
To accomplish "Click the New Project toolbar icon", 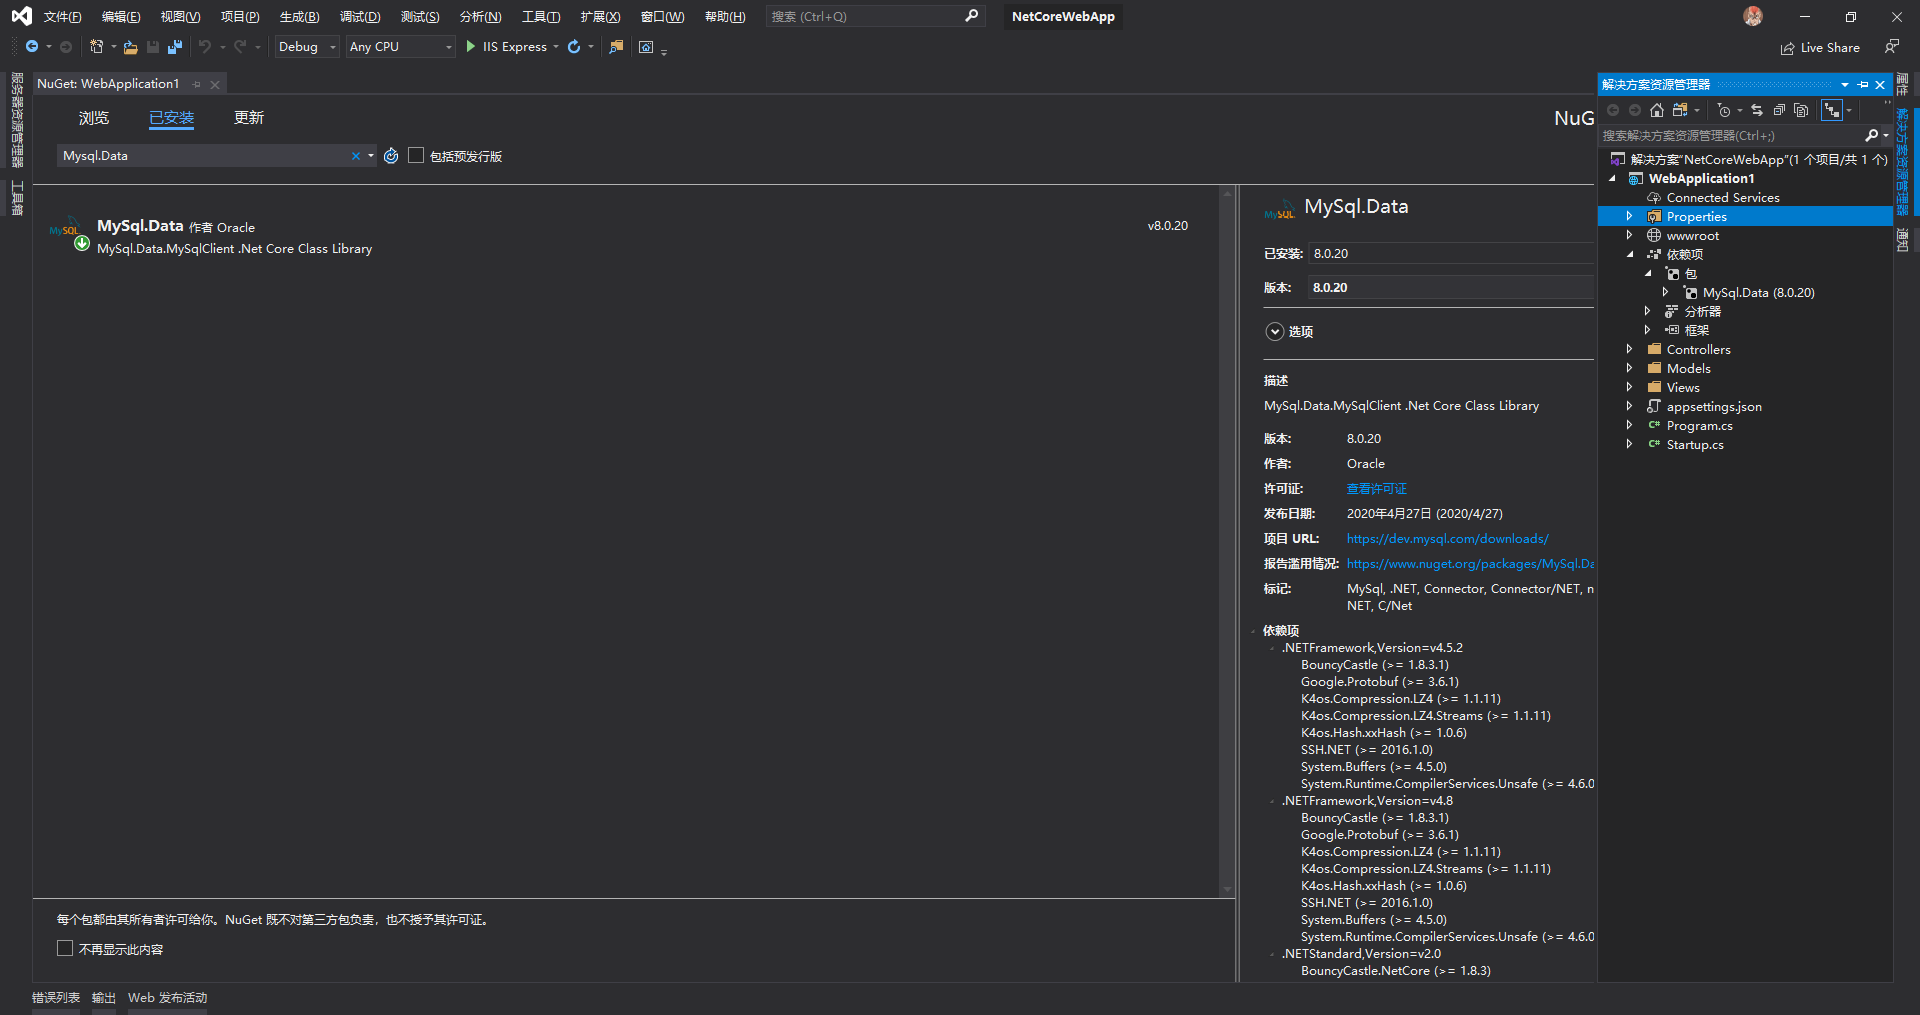I will click(96, 47).
